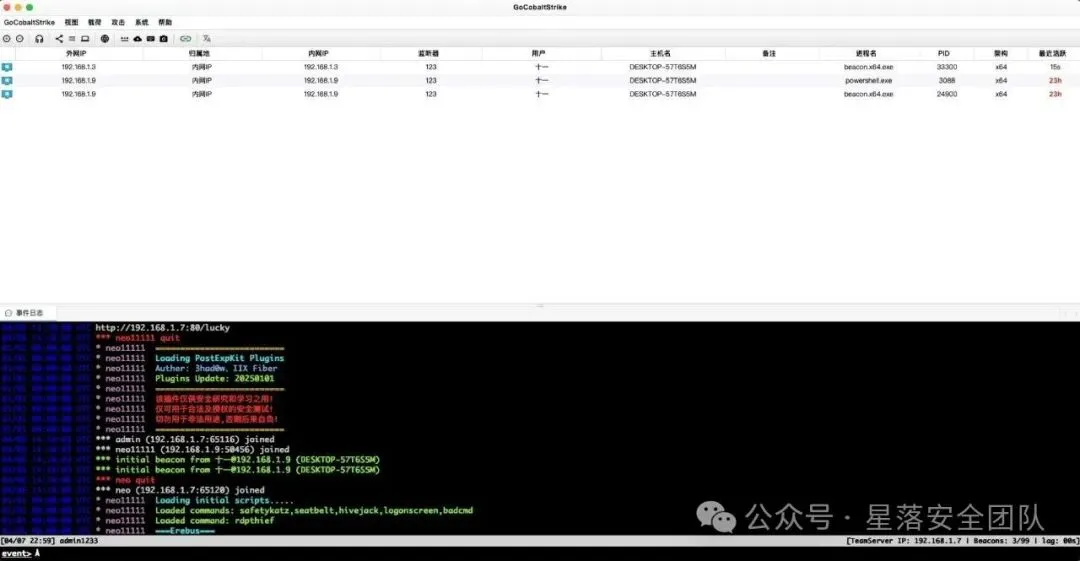
Task: Click TeamServer IP status bar text
Action: [x=904, y=541]
